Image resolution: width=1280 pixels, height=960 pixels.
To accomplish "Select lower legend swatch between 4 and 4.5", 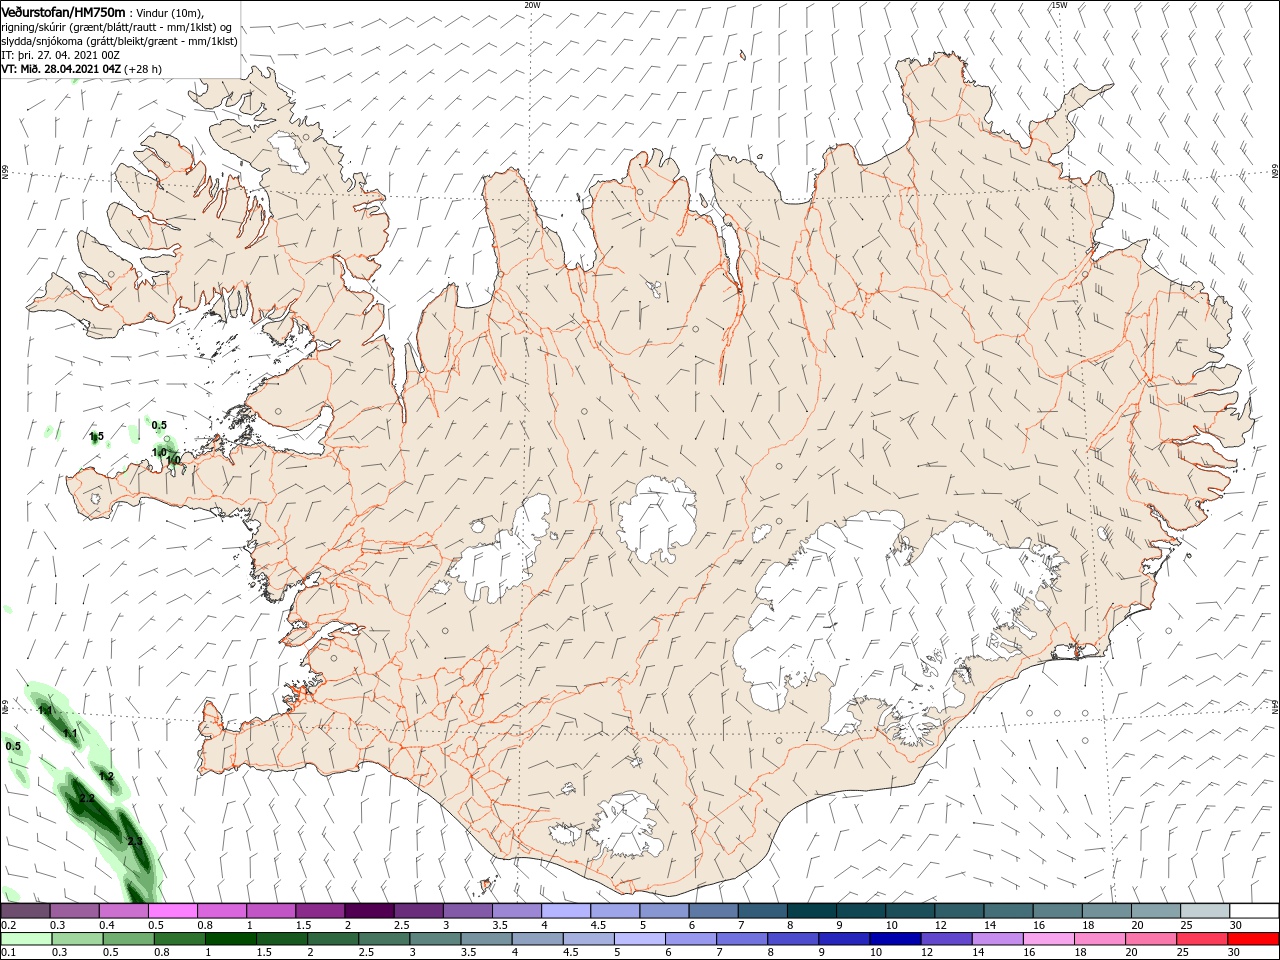I will 539,939.
